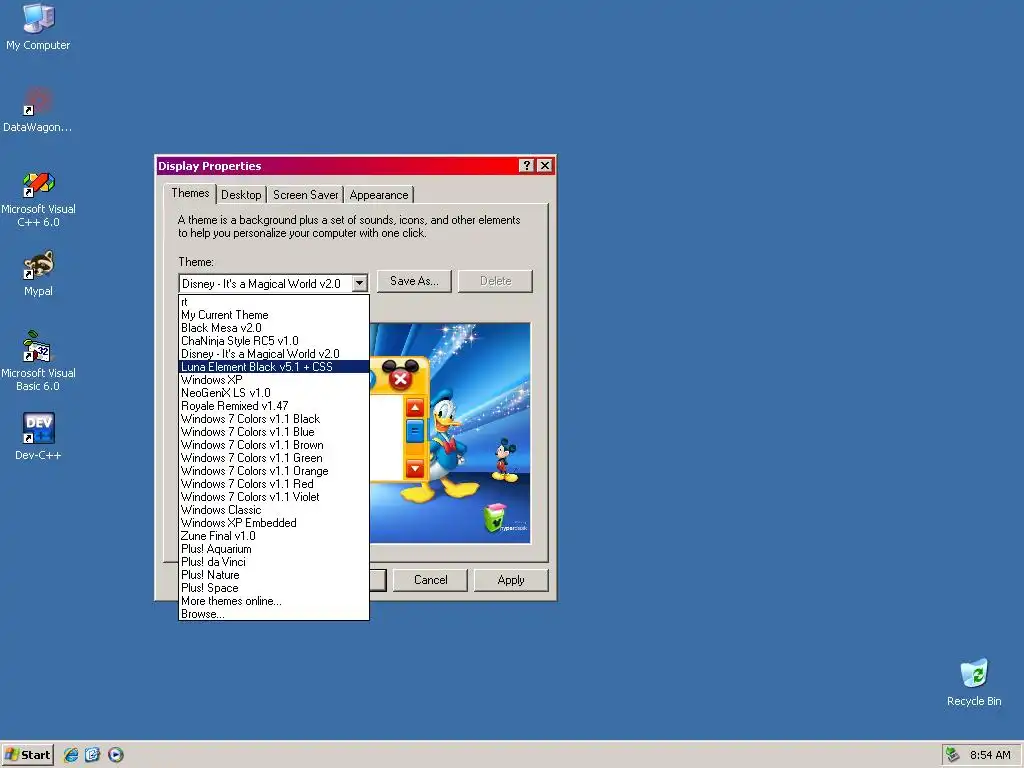Choose 'Plus! da Vinci' theme
The height and width of the screenshot is (768, 1024).
click(x=274, y=562)
